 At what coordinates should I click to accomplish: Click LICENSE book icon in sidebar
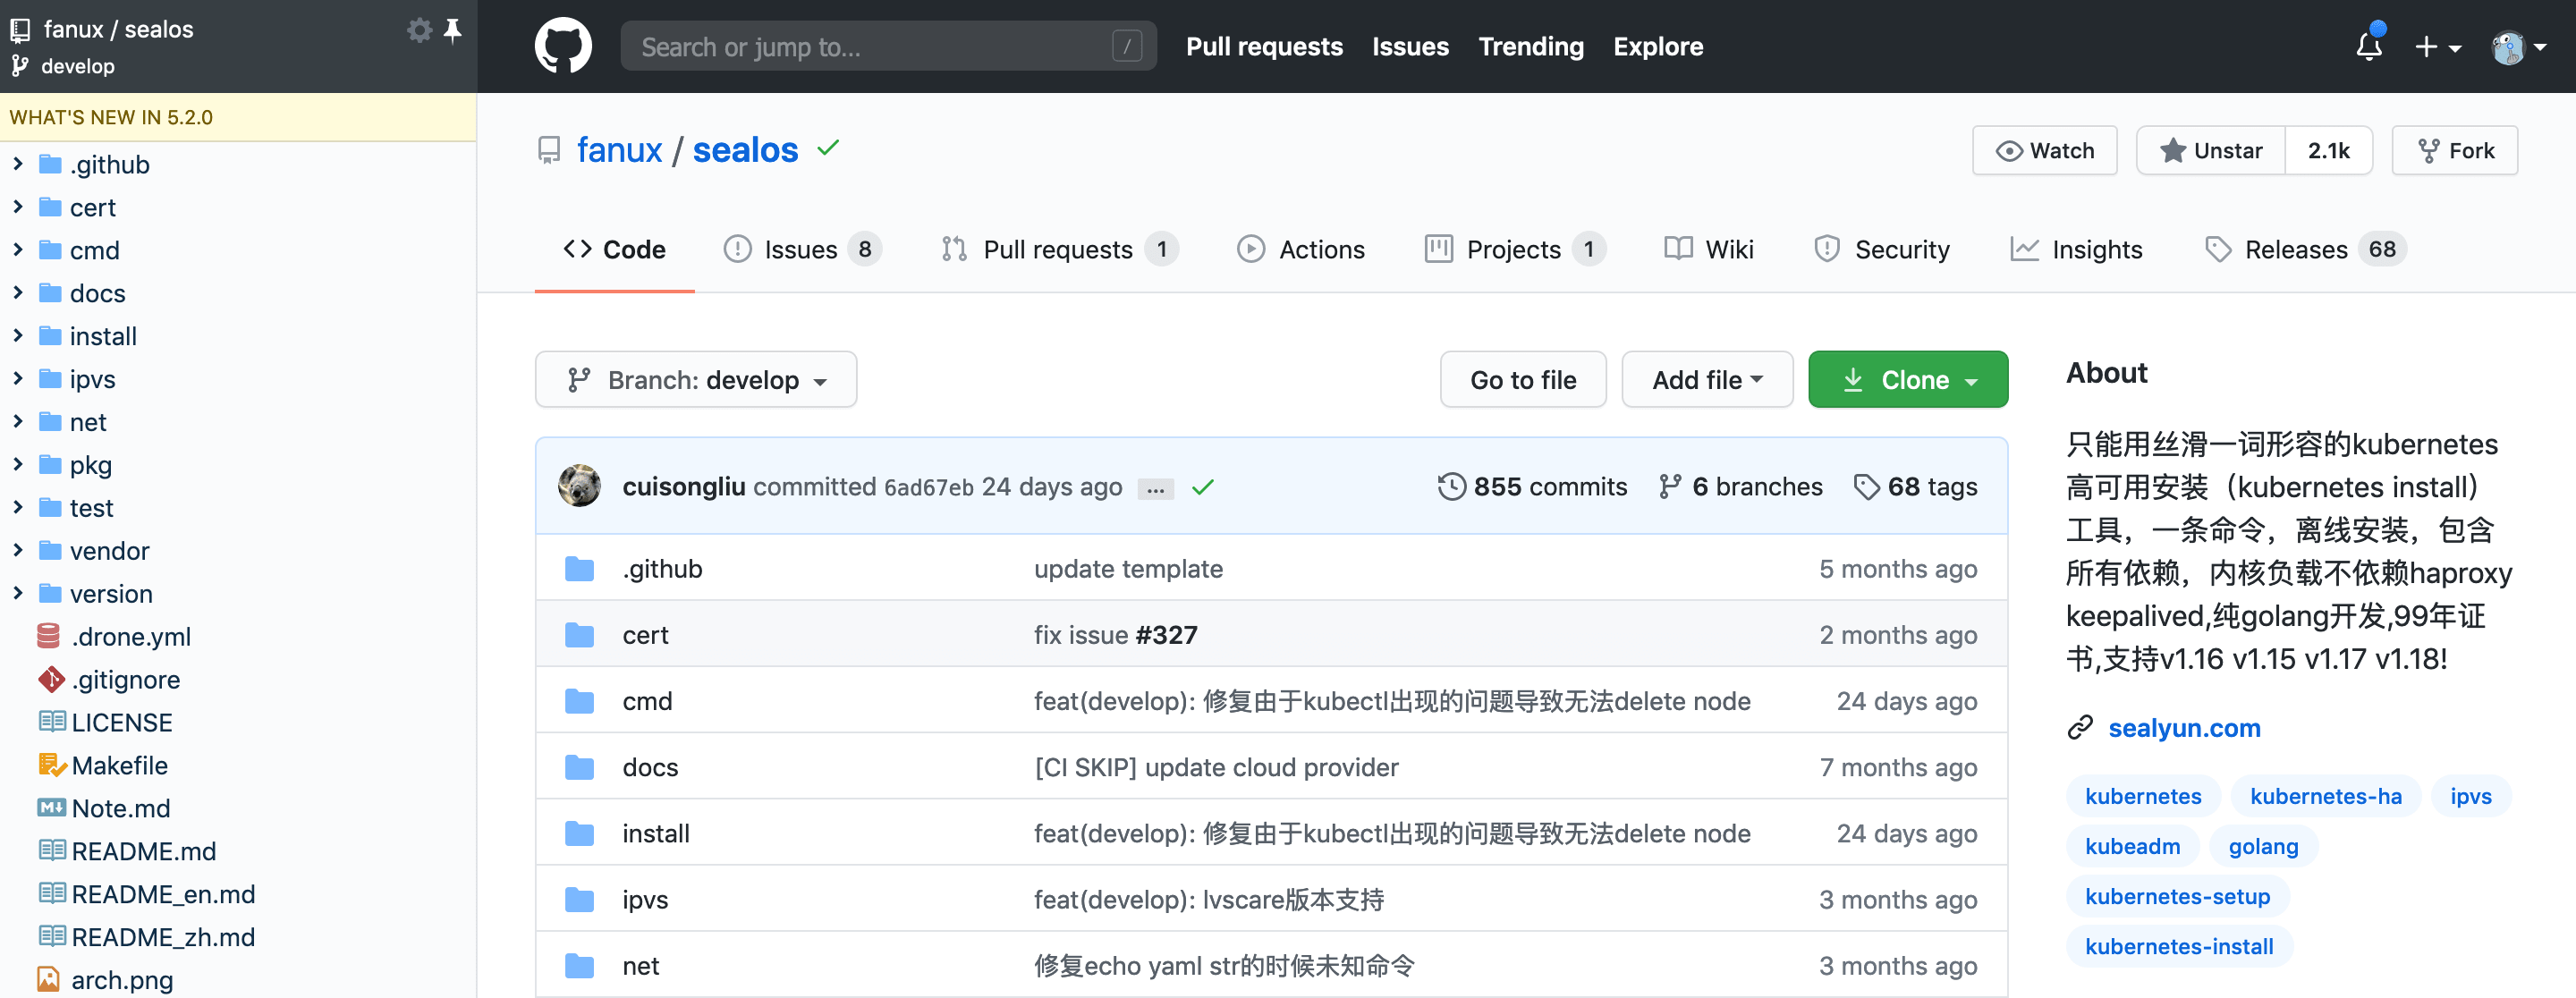(51, 721)
